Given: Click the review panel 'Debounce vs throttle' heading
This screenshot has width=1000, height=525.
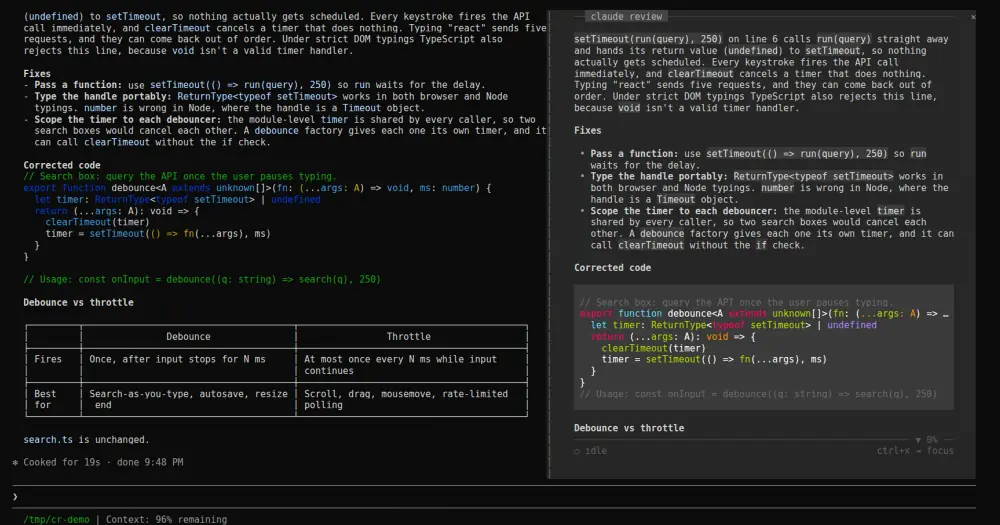Looking at the screenshot, I should pos(629,428).
